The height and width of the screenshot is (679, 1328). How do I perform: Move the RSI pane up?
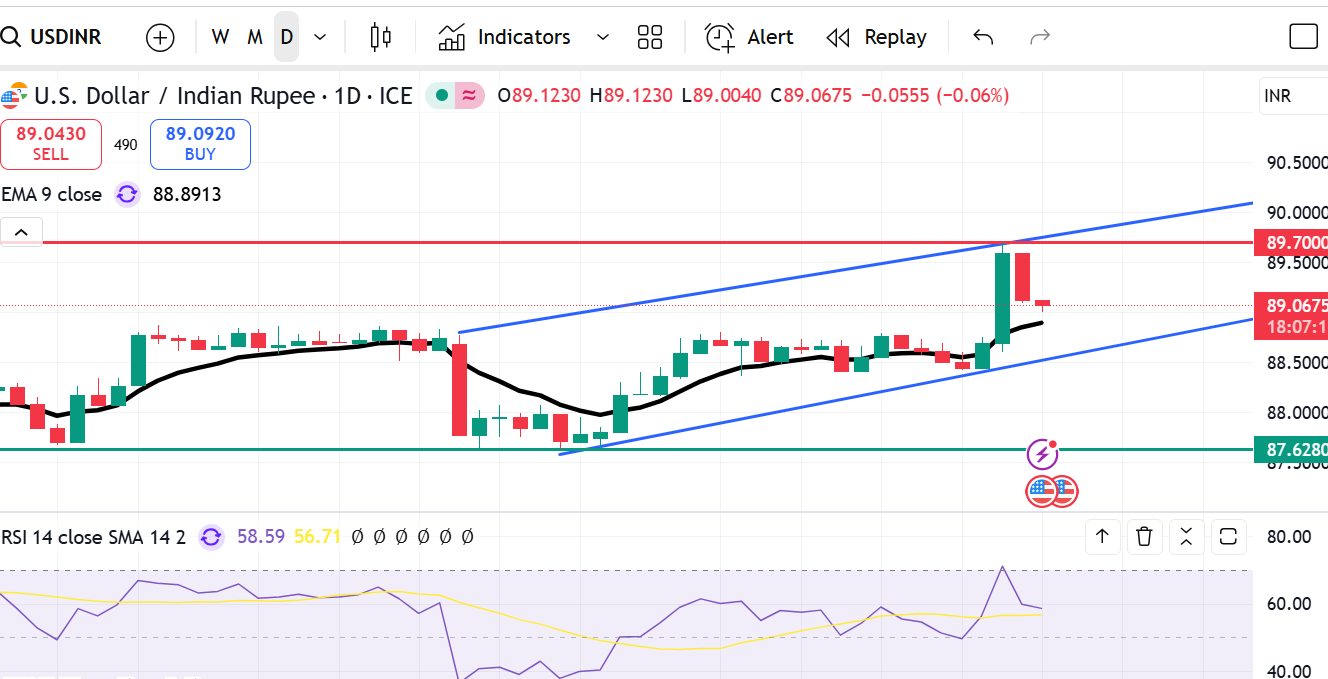tap(1102, 537)
